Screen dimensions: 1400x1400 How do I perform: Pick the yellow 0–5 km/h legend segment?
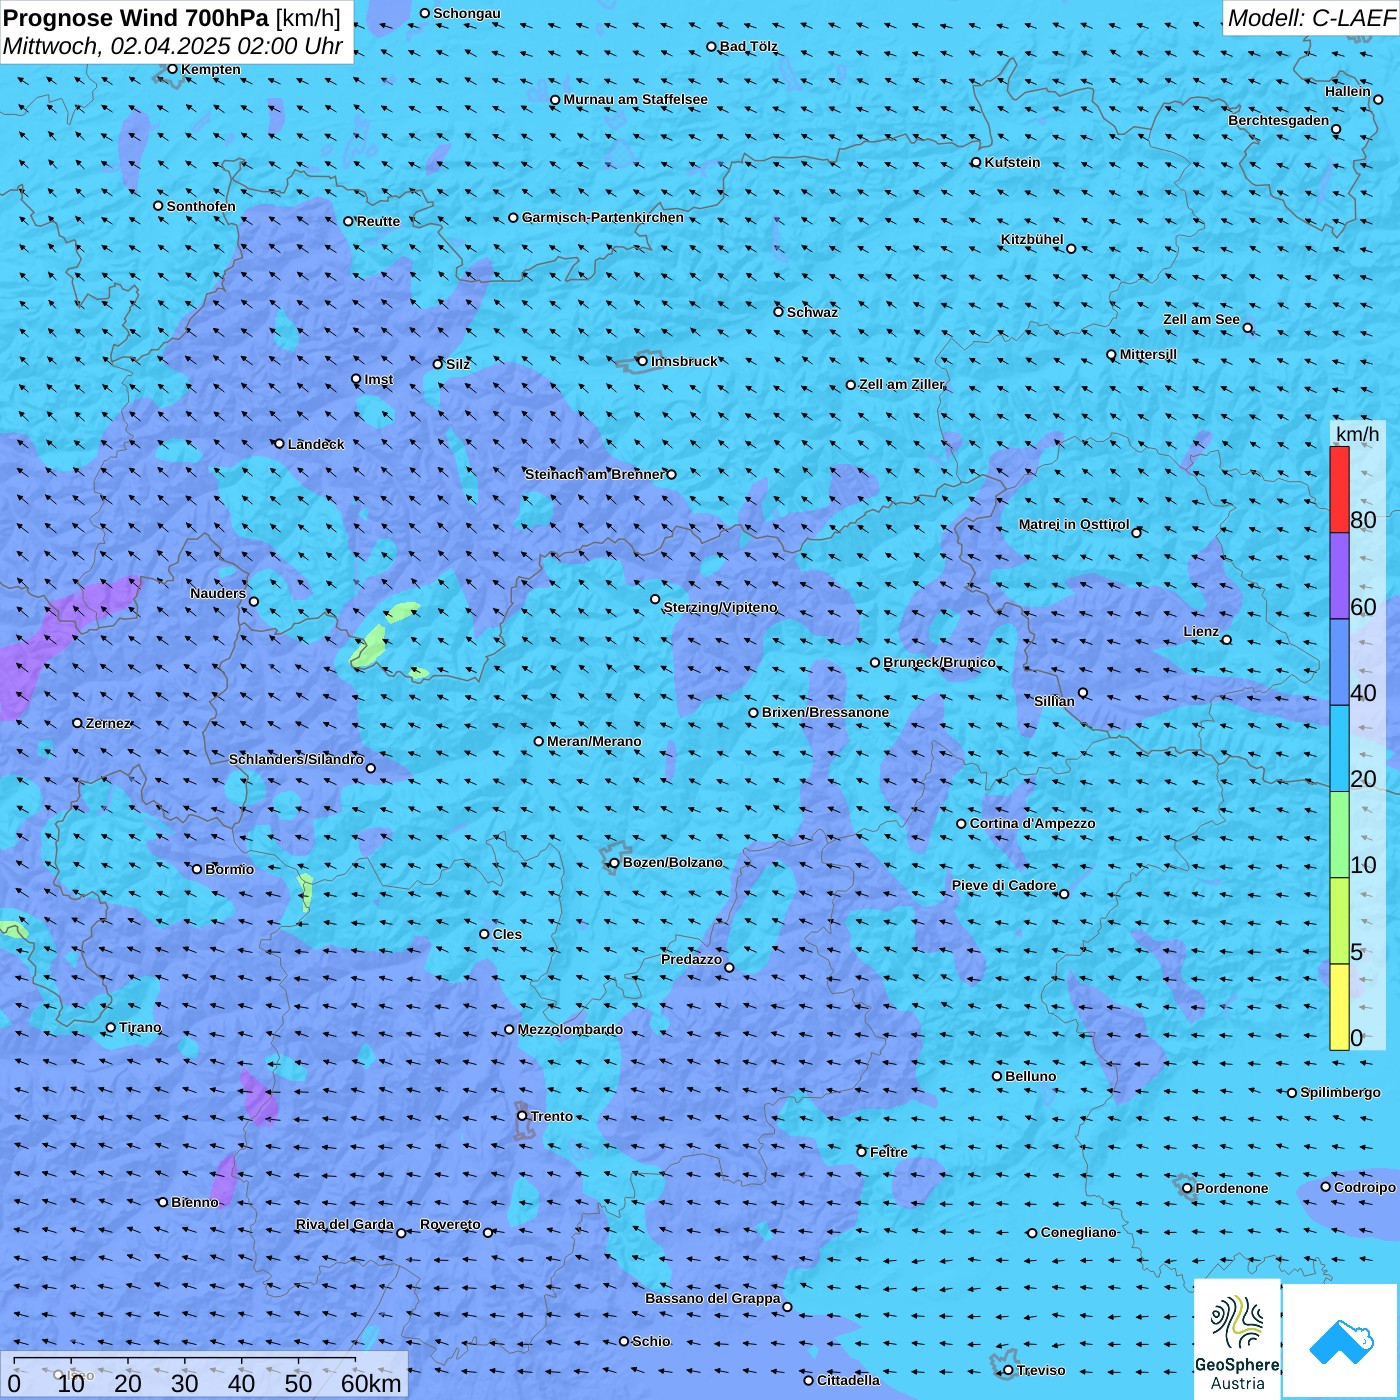[x=1339, y=1007]
